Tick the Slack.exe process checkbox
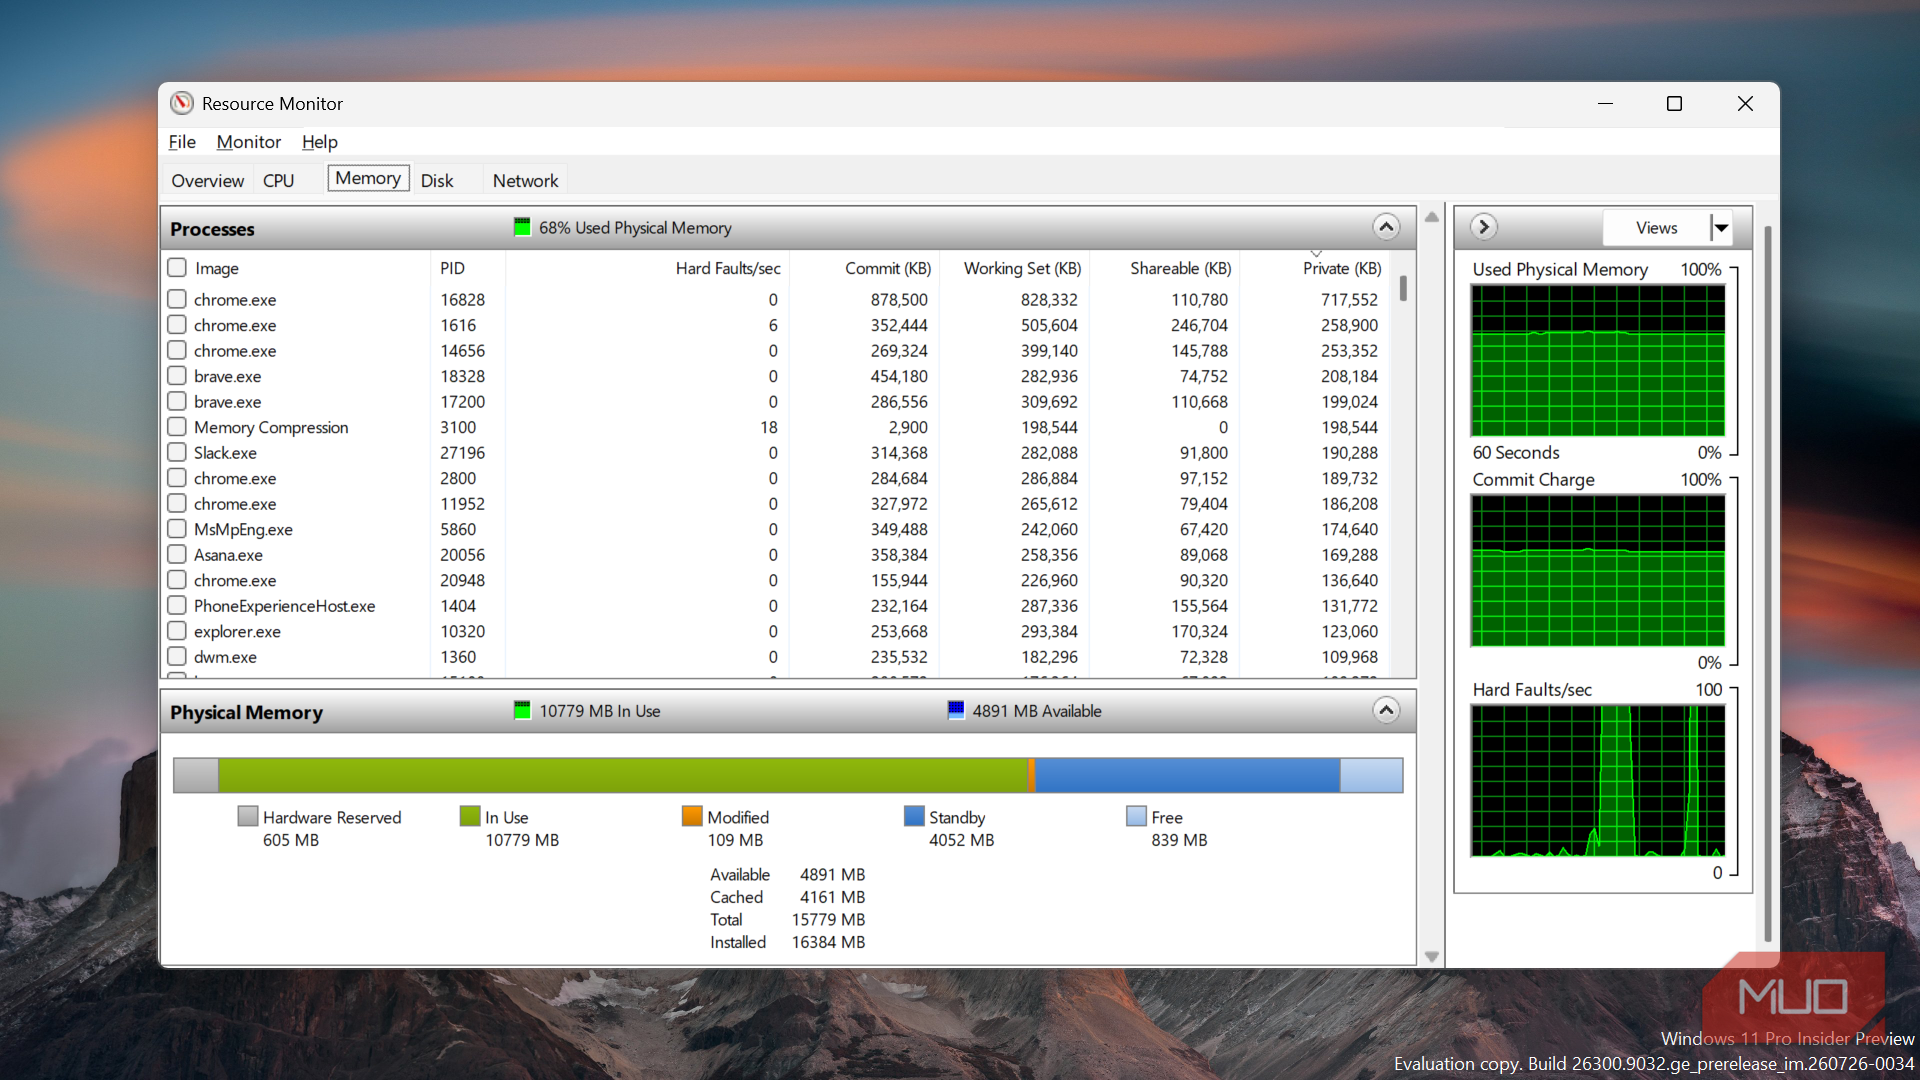 coord(177,452)
